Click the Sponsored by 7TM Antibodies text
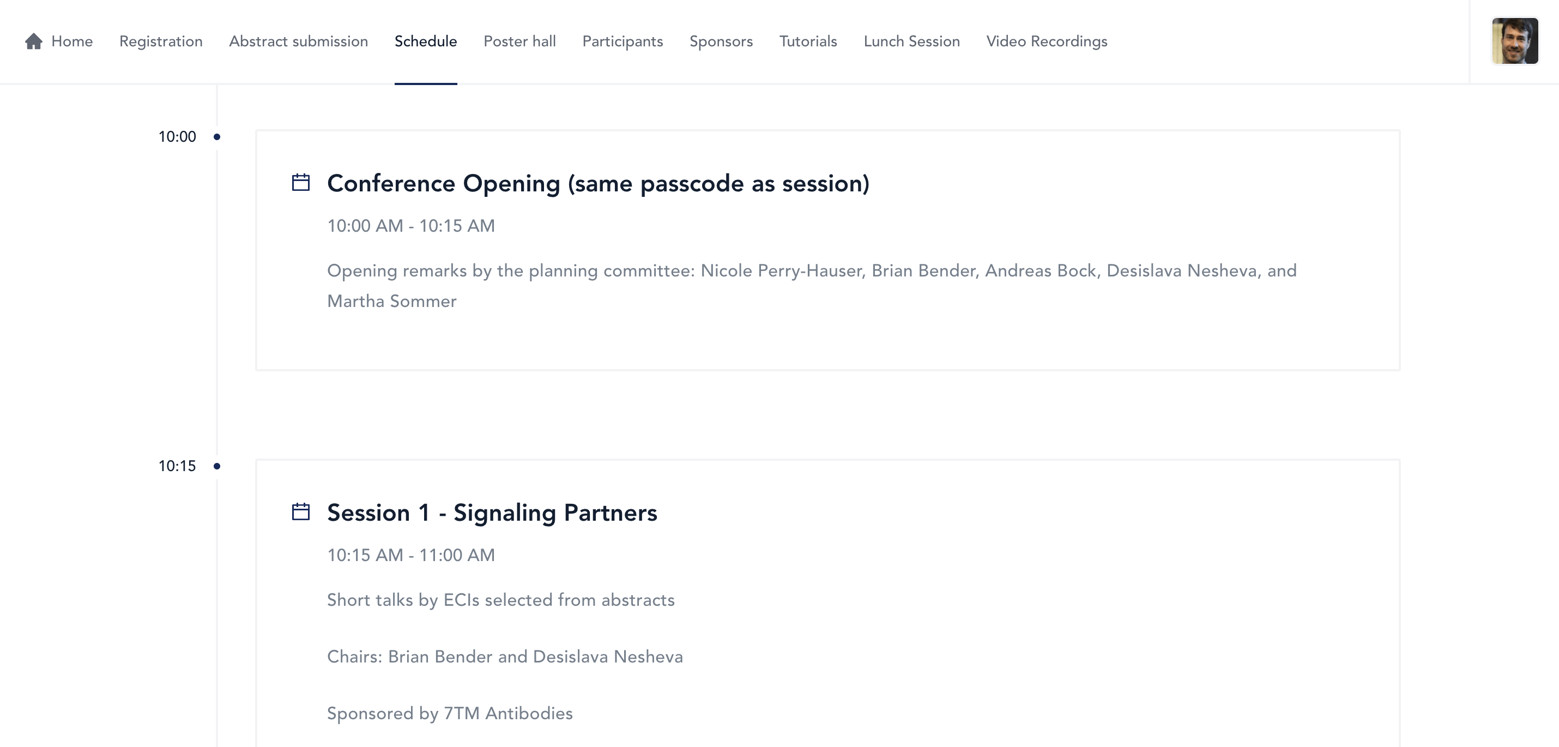Viewport: 1559px width, 747px height. click(x=450, y=713)
